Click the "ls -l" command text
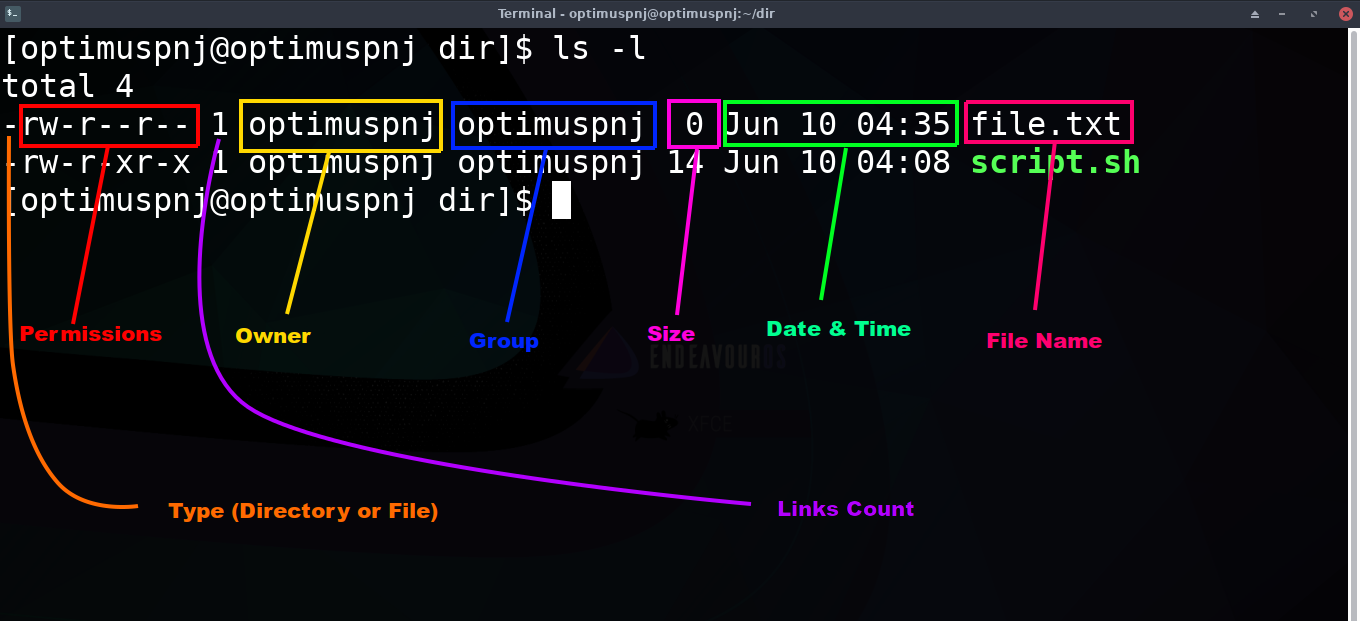 pyautogui.click(x=599, y=49)
